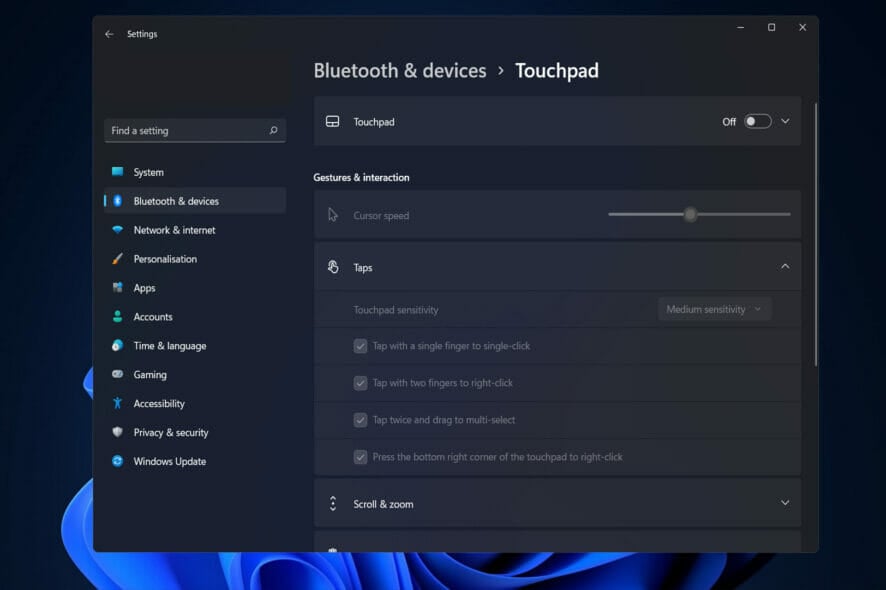Click the back arrow icon in Settings
The width and height of the screenshot is (886, 590).
point(109,34)
